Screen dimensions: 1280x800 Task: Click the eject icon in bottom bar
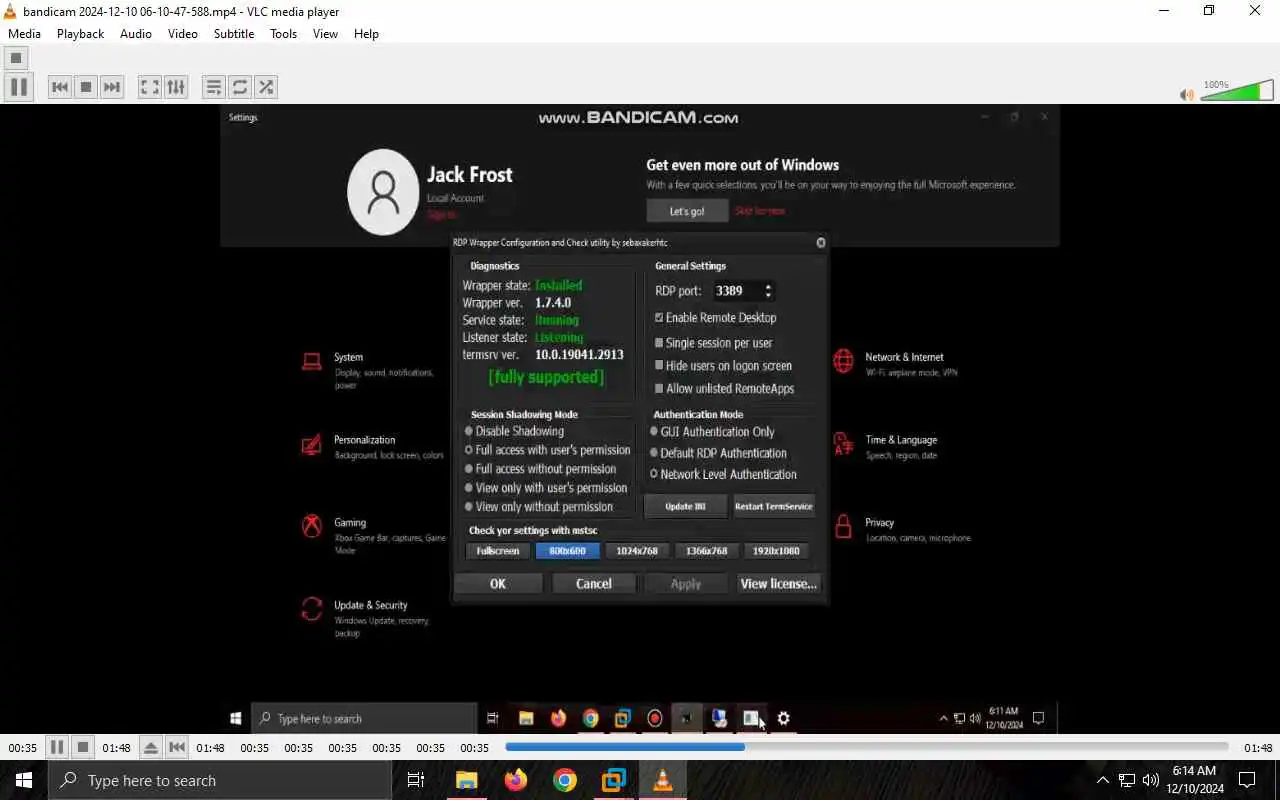(150, 747)
